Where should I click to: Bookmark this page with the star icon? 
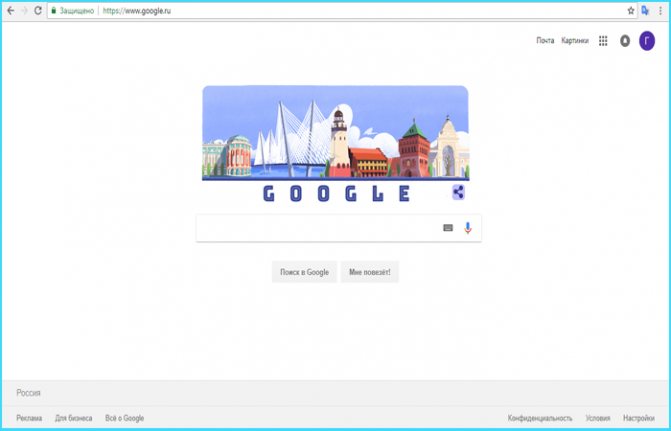pyautogui.click(x=631, y=11)
